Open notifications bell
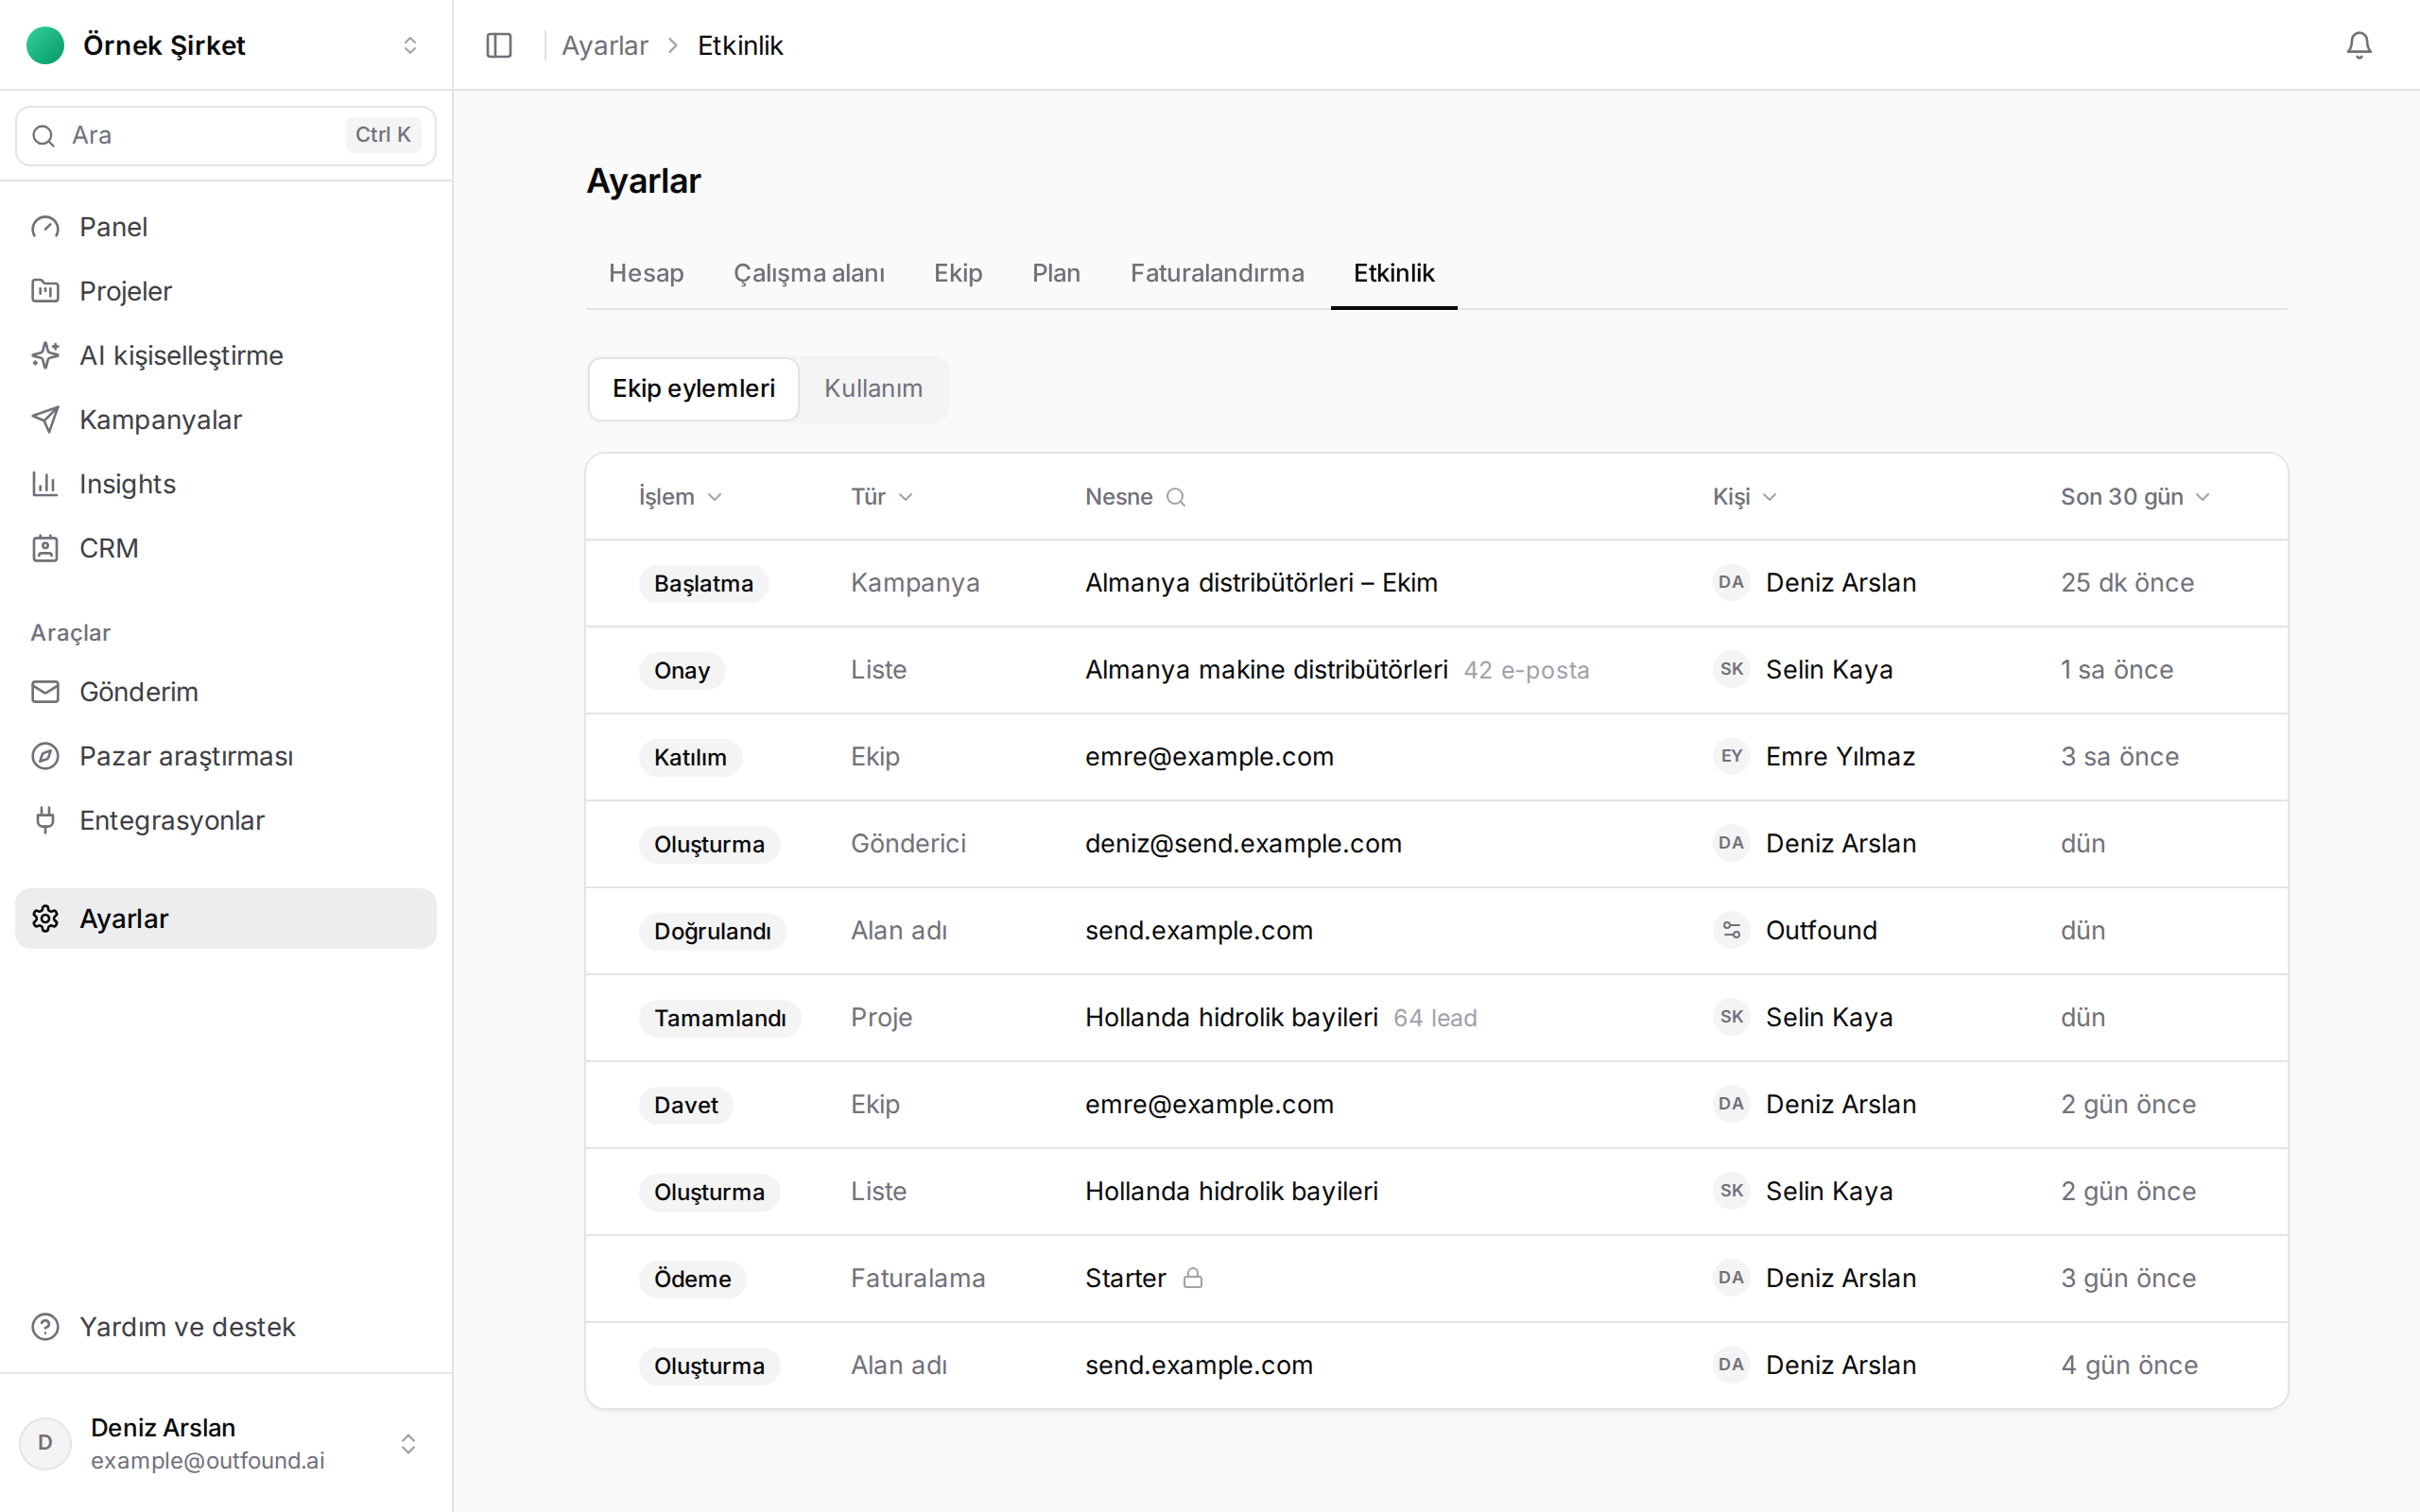 2359,45
